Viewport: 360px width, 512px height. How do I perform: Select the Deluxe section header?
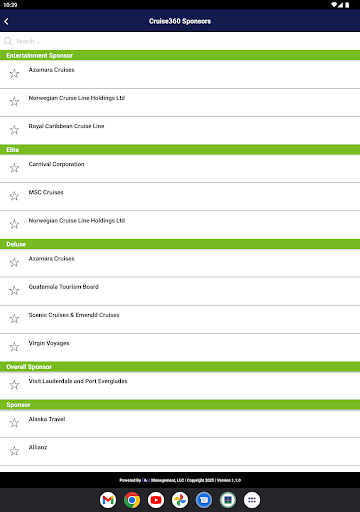180,244
